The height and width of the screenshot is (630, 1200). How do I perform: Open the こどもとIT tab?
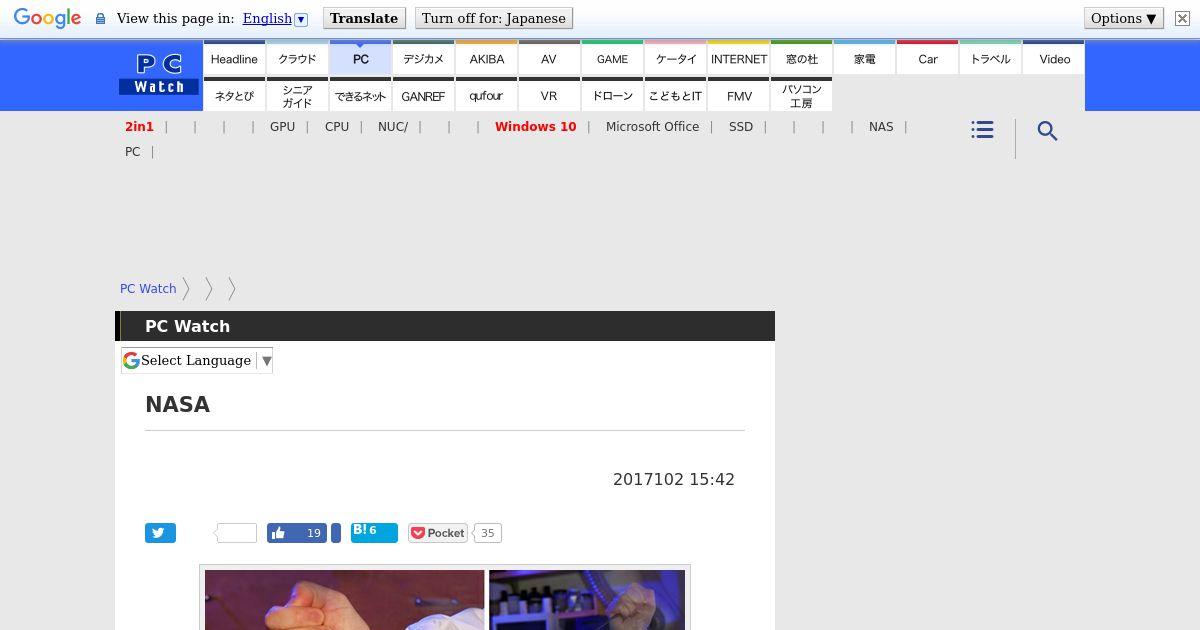(x=675, y=95)
